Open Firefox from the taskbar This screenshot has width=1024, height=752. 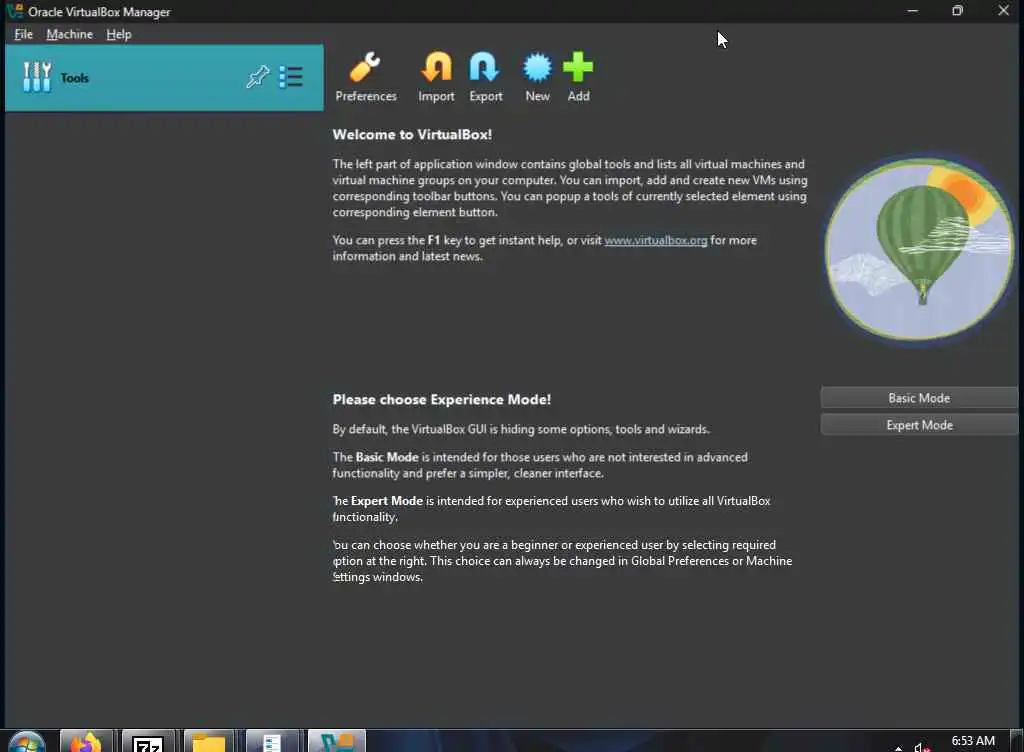86,742
